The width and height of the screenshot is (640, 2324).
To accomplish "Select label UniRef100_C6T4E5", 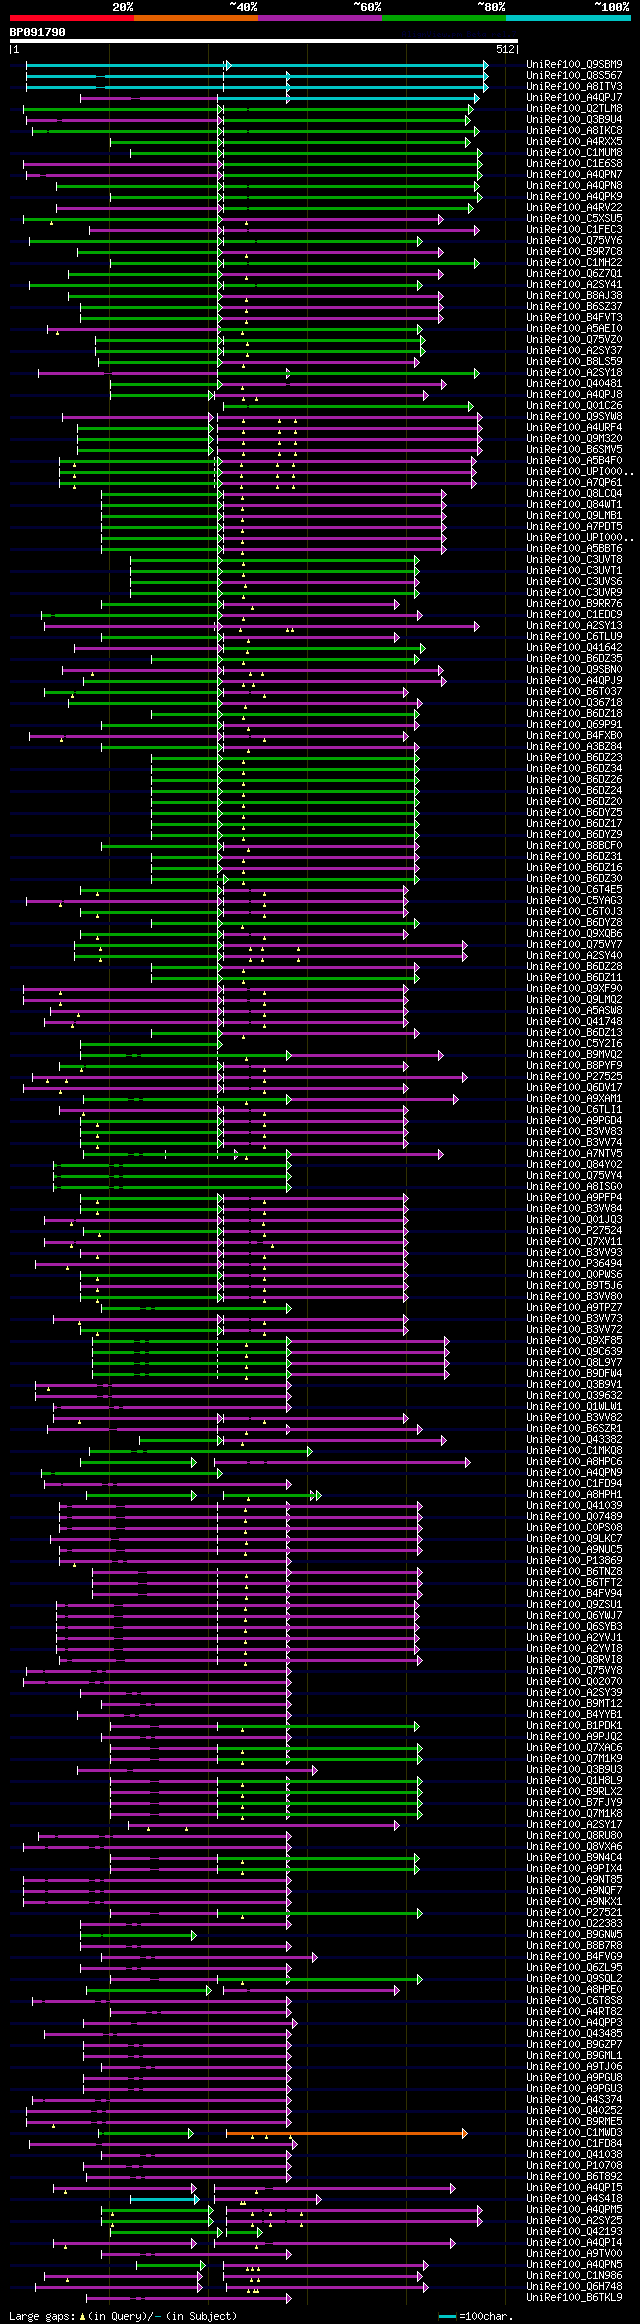I will tap(574, 890).
